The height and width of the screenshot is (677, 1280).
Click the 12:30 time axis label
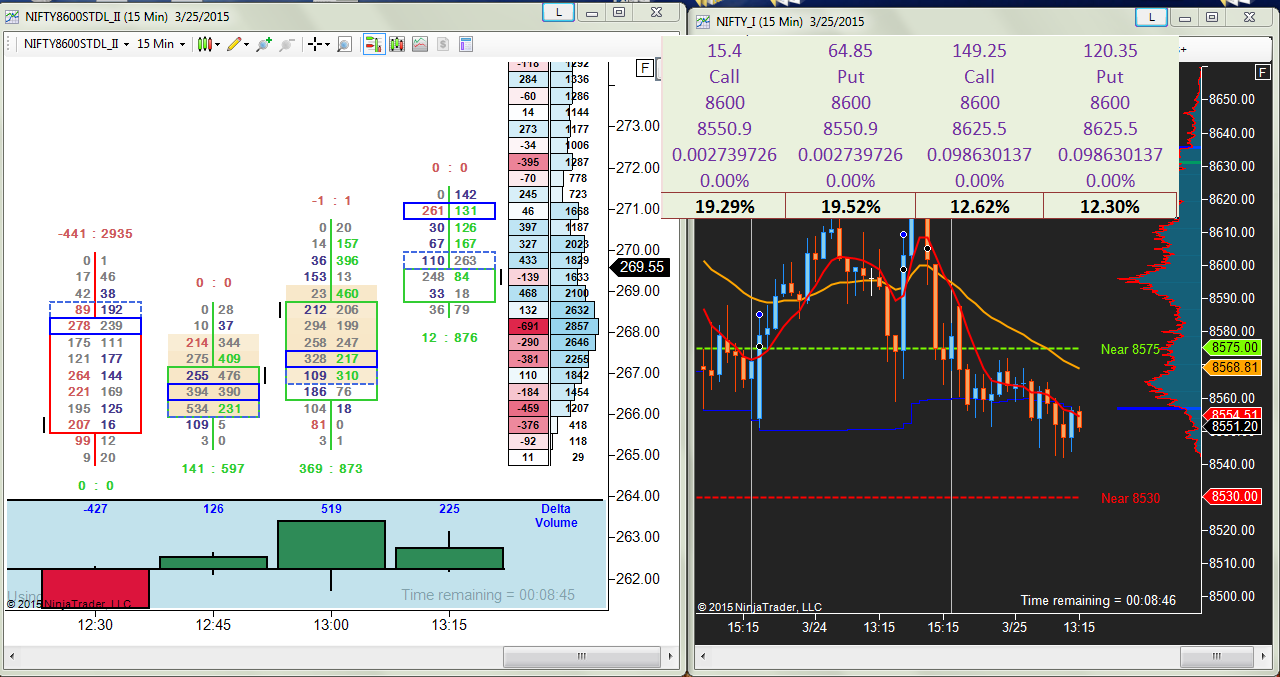click(95, 625)
